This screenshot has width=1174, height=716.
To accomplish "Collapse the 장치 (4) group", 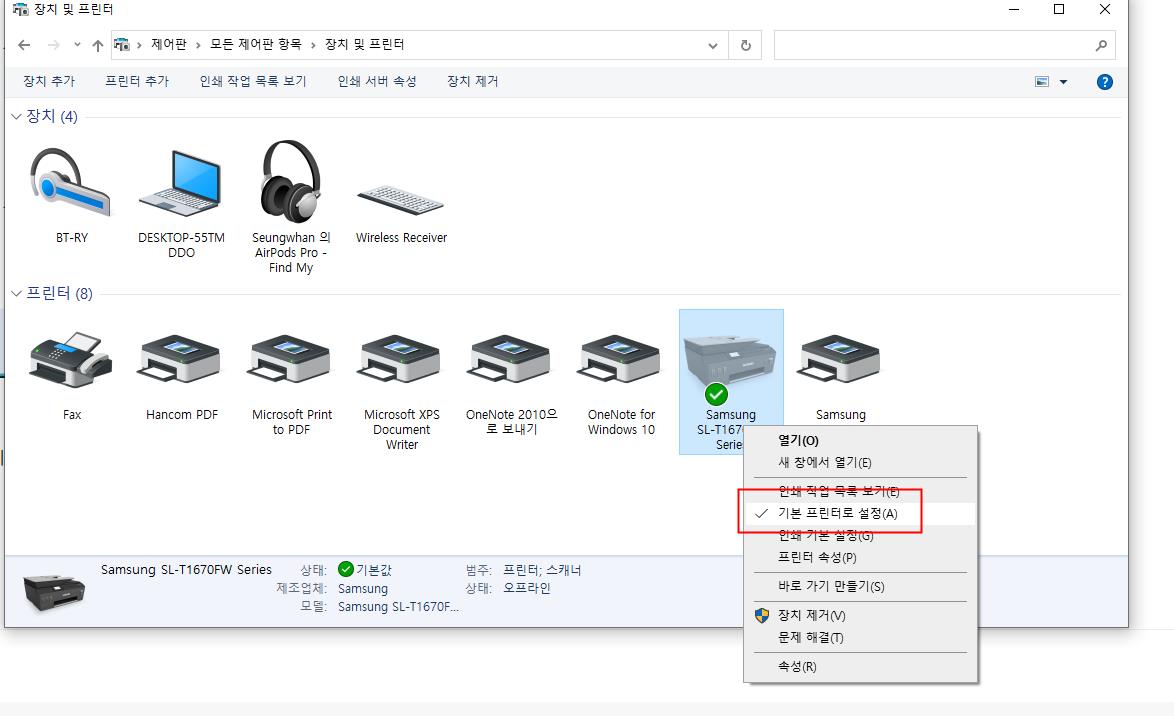I will coord(16,116).
